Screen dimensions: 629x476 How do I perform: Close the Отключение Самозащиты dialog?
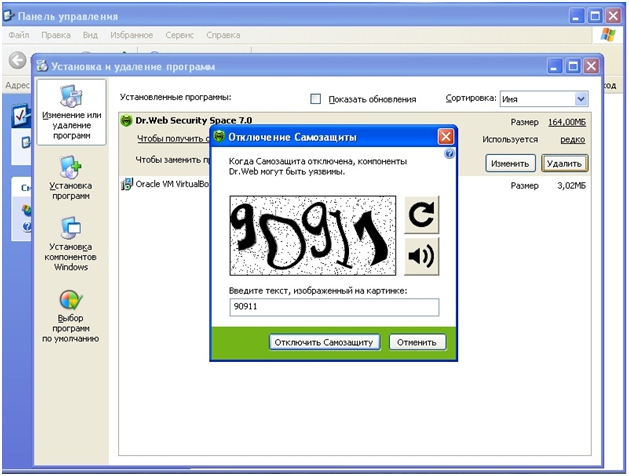pos(446,137)
